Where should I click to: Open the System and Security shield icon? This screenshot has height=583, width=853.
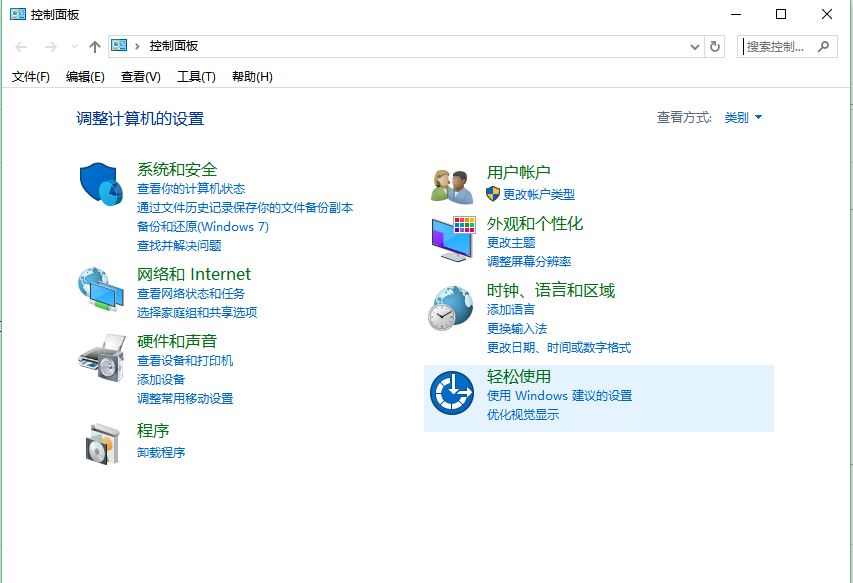(x=101, y=184)
